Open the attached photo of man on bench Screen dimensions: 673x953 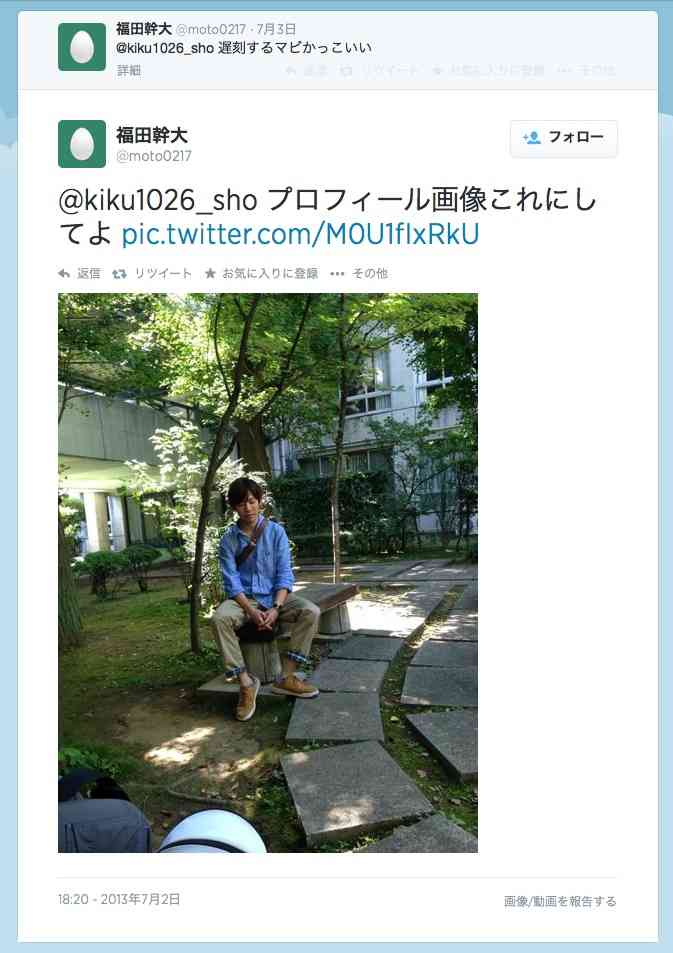(x=268, y=573)
